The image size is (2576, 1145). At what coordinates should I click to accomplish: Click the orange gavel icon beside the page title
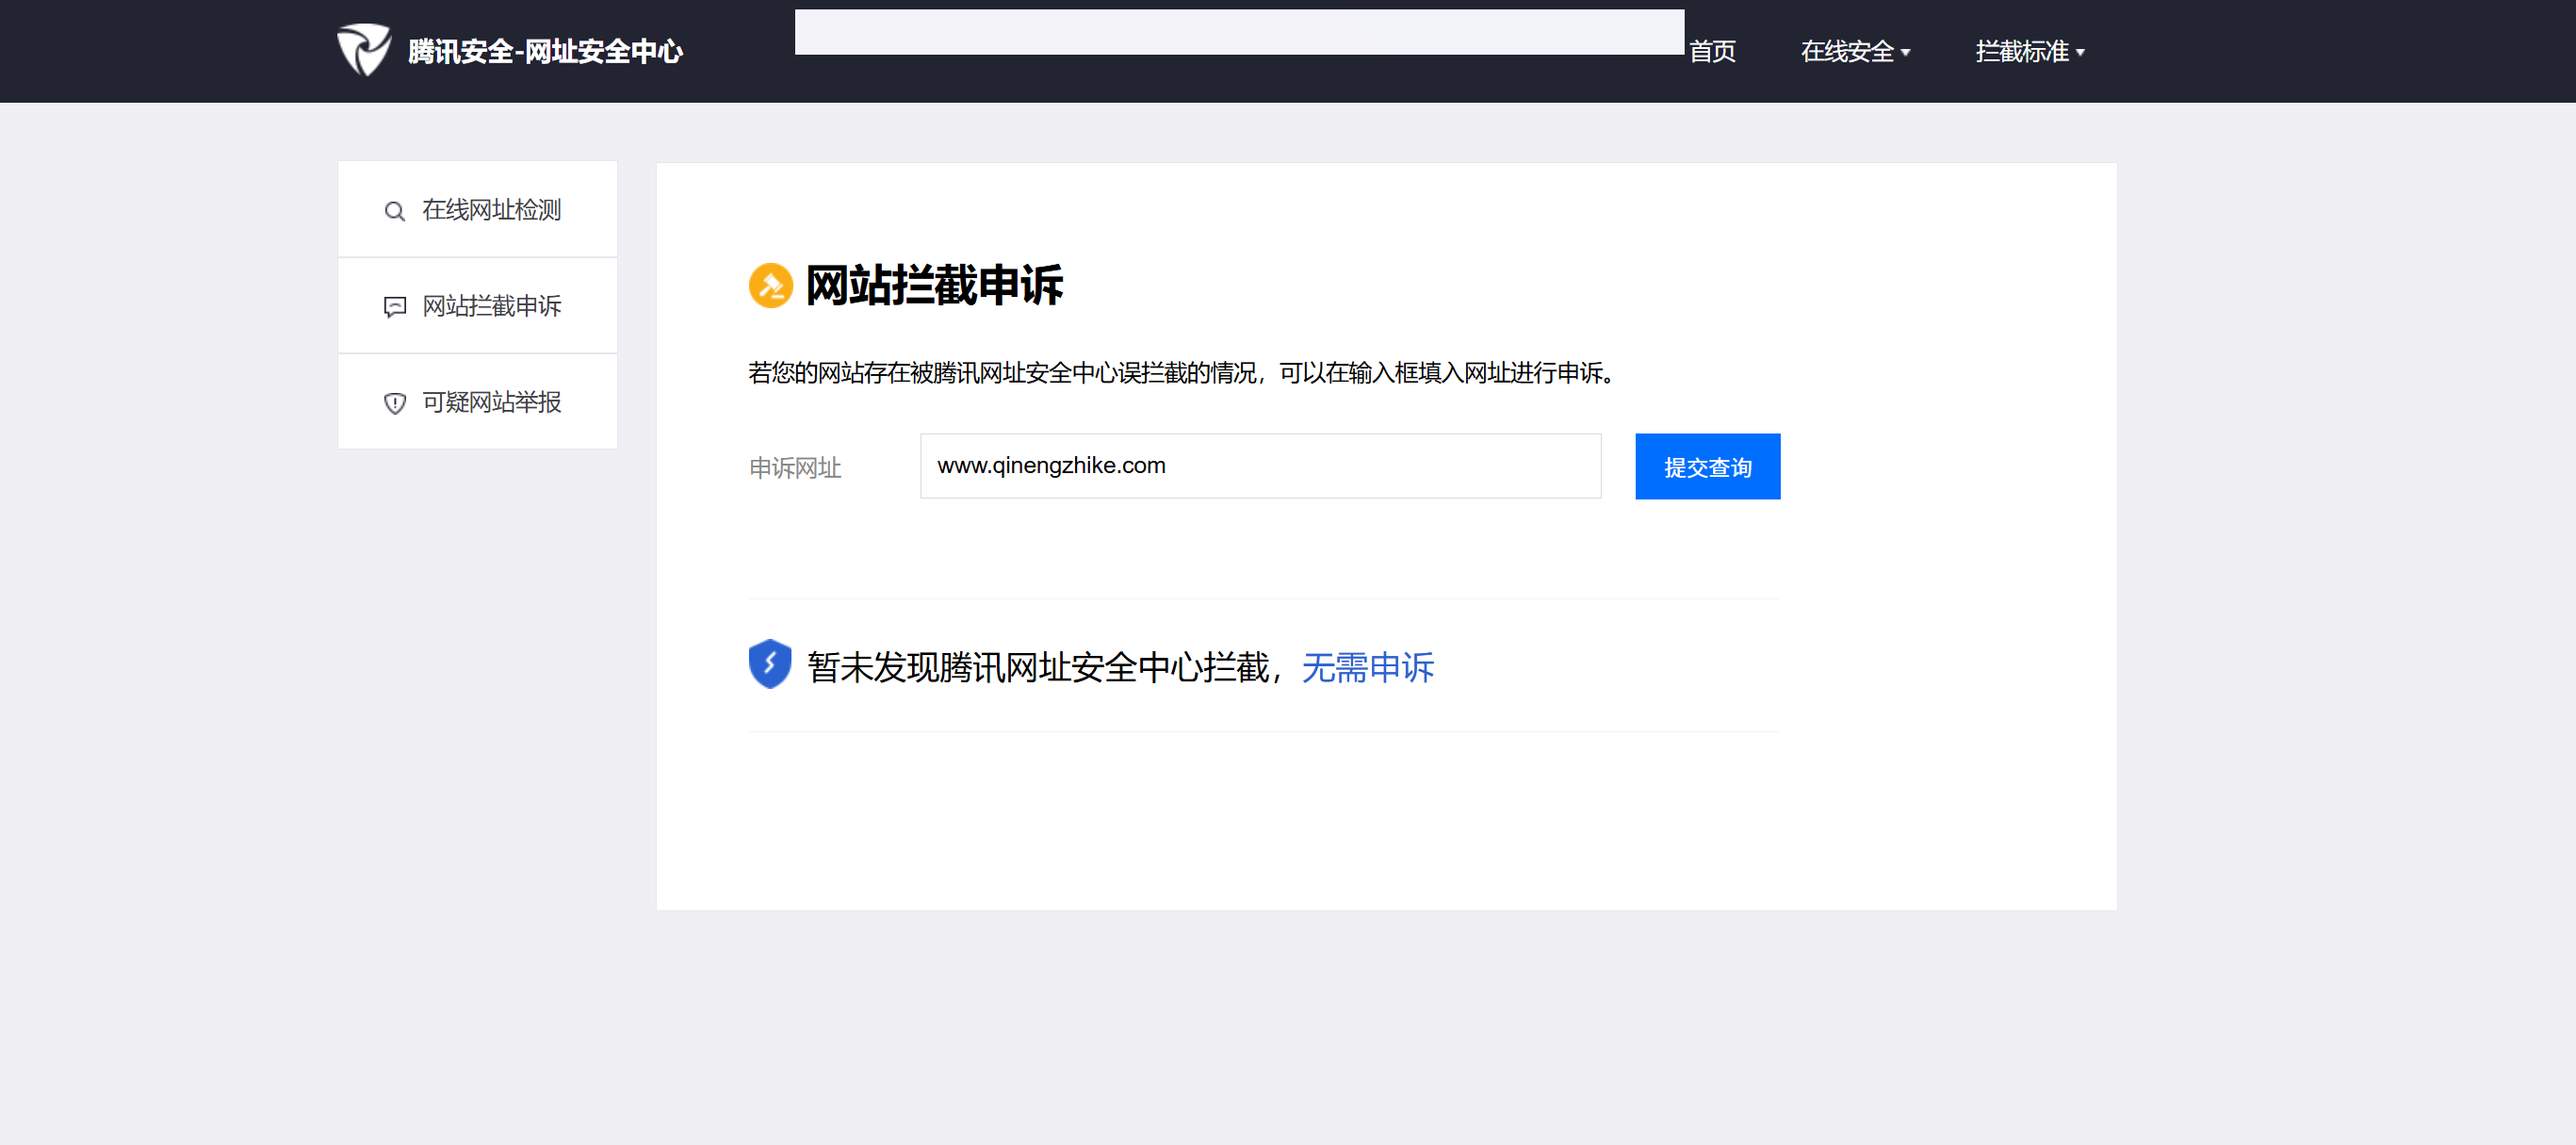(x=770, y=286)
